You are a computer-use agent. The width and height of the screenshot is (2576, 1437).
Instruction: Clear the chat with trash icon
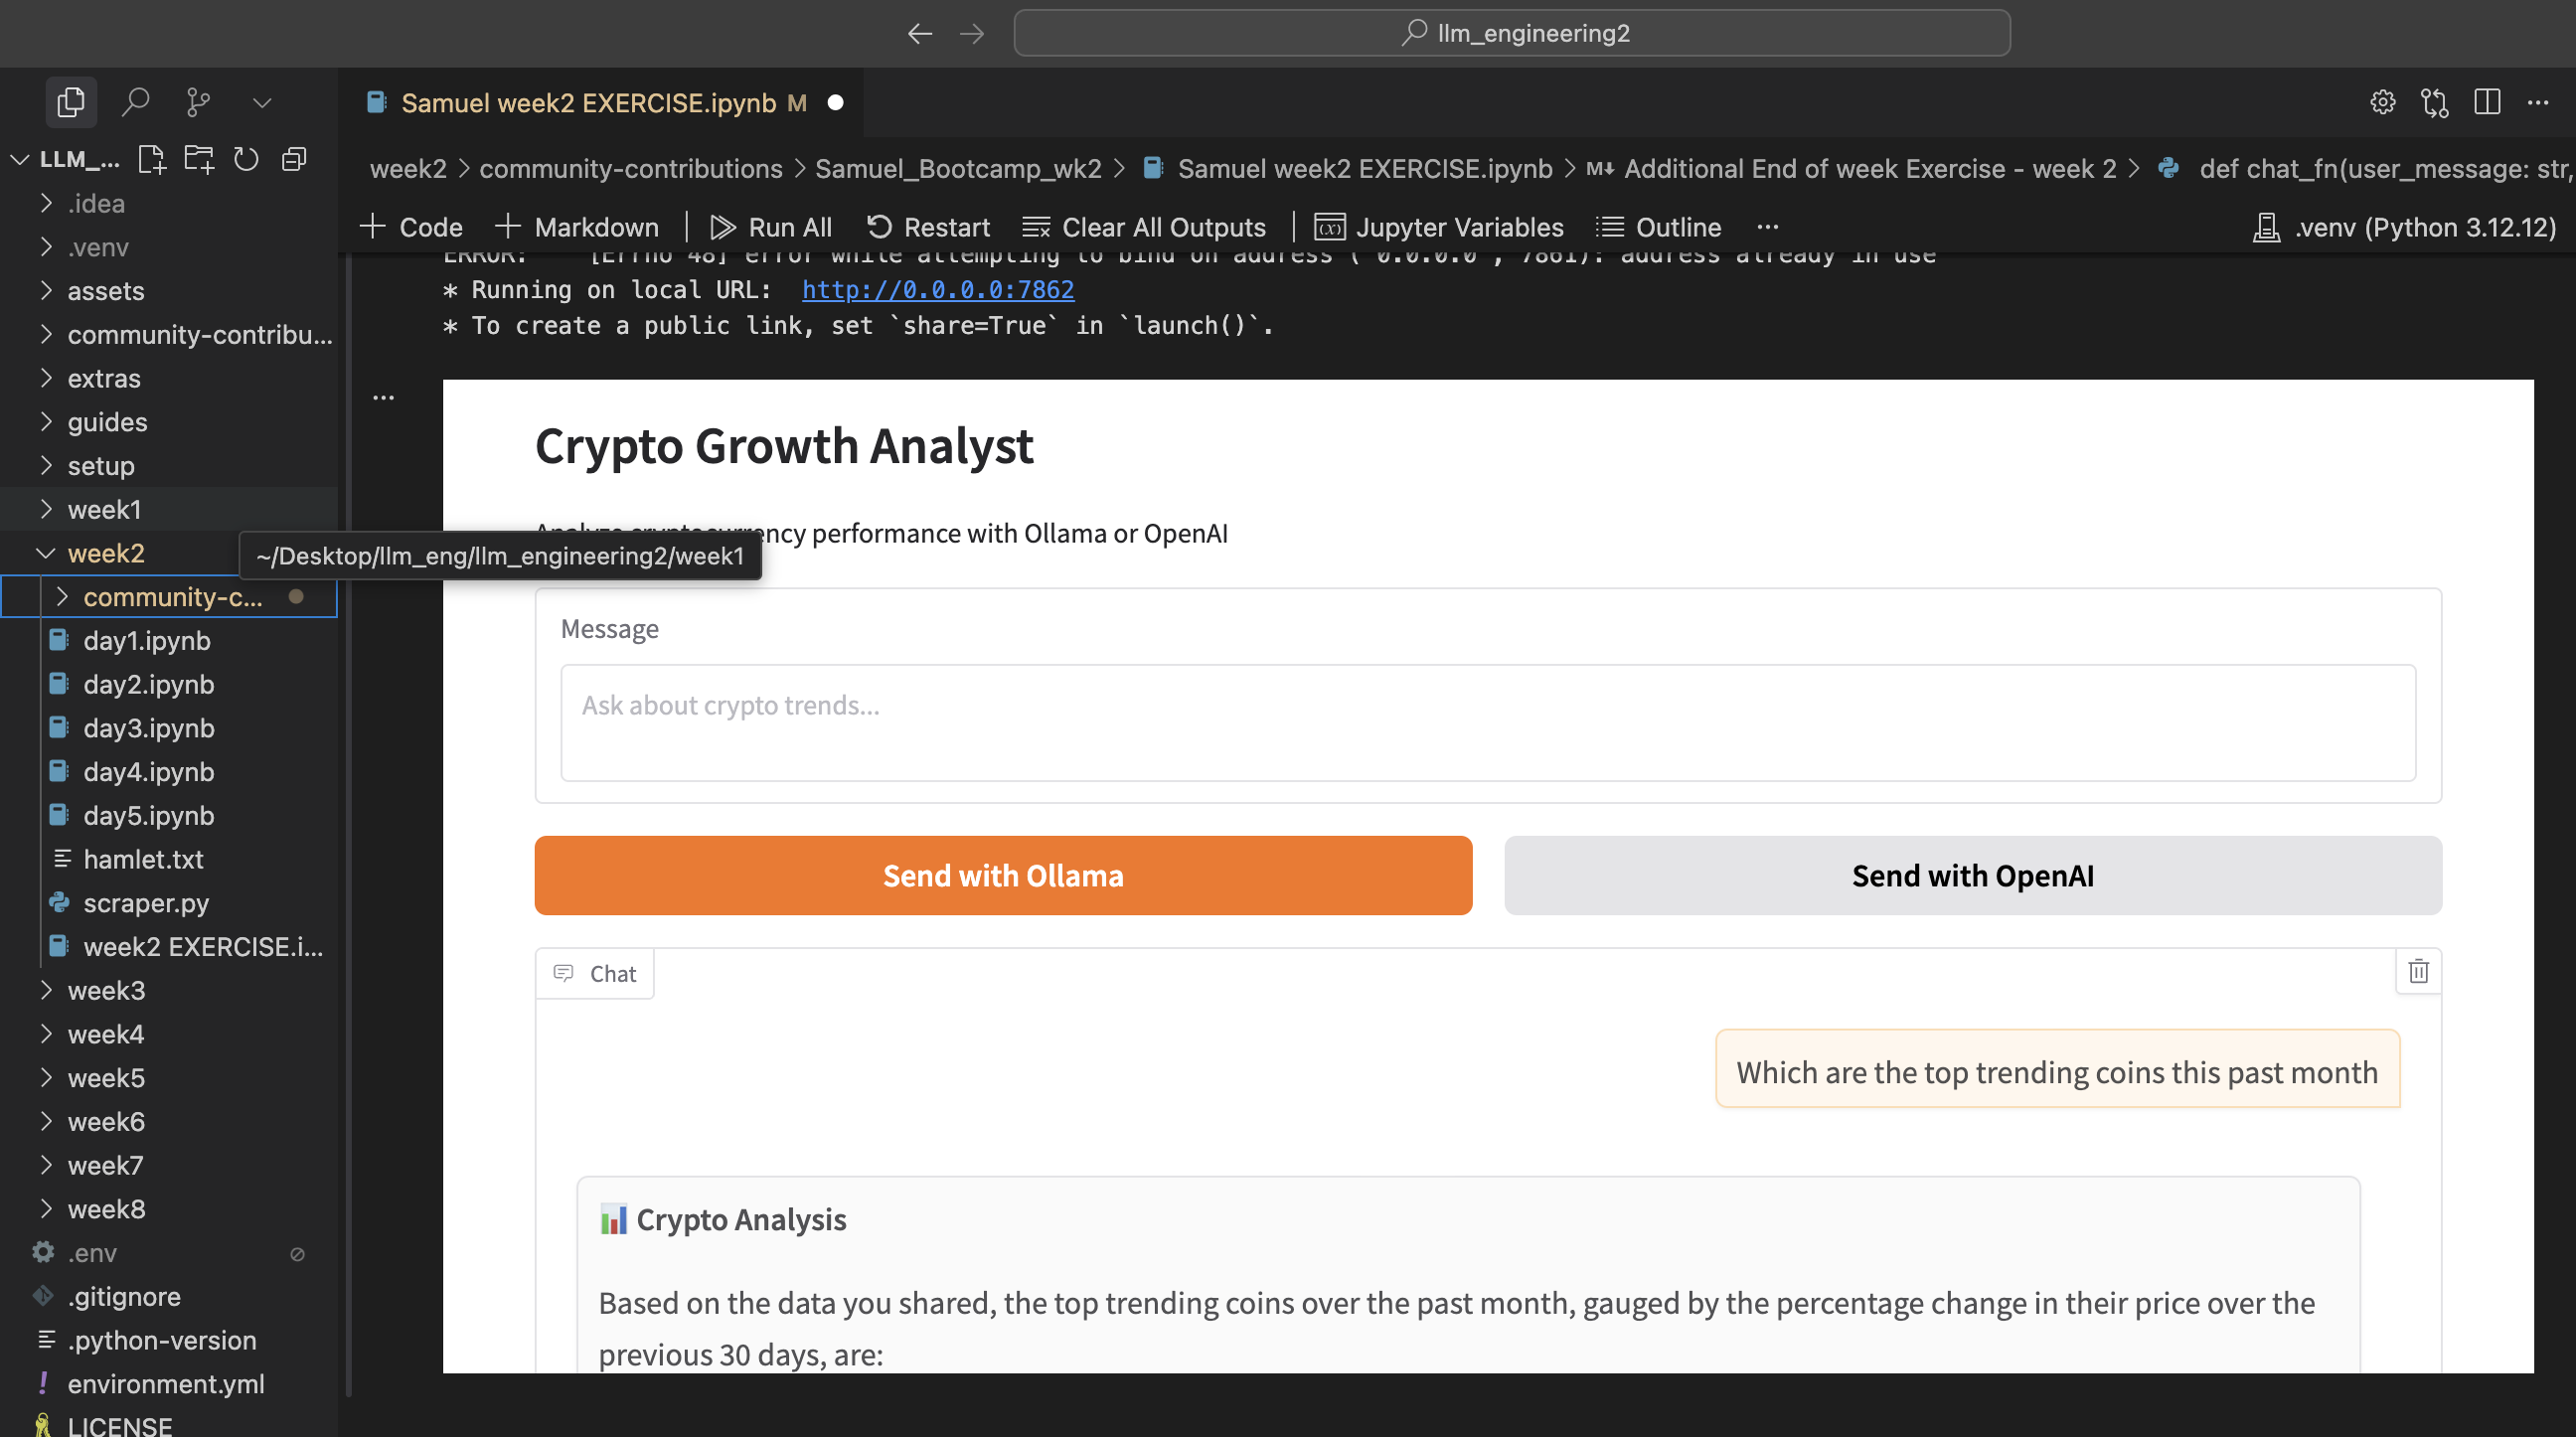tap(2418, 971)
